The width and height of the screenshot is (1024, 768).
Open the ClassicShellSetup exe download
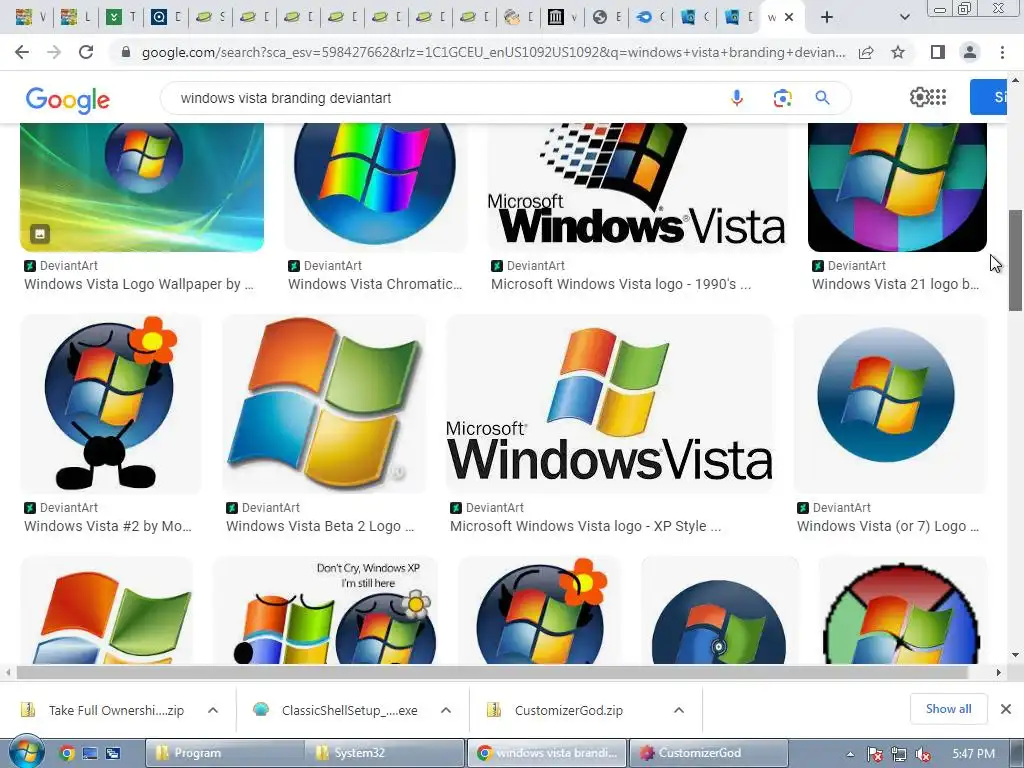[349, 710]
